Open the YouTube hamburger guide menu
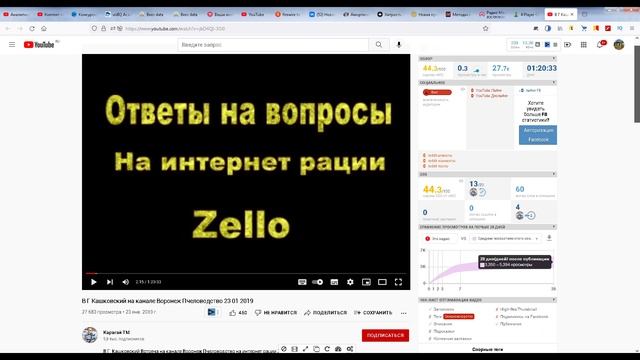The width and height of the screenshot is (640, 360). click(x=12, y=44)
